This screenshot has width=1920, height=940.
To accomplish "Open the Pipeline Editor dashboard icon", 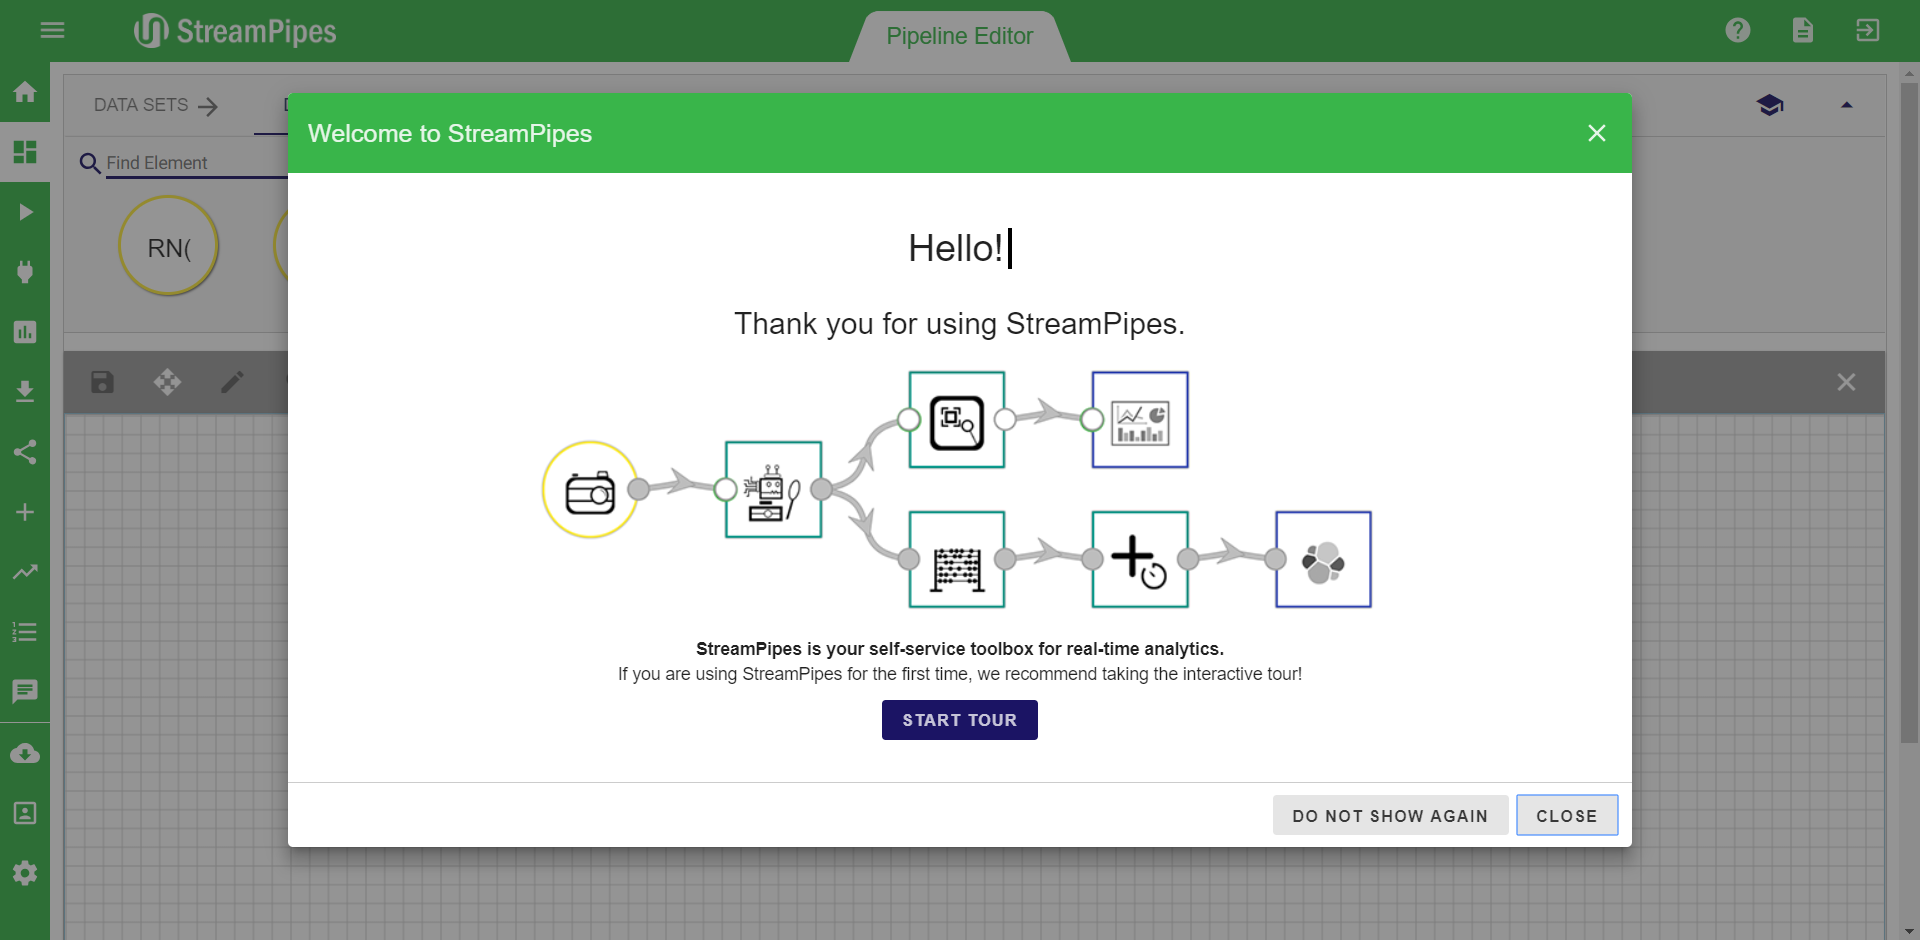I will coord(25,152).
